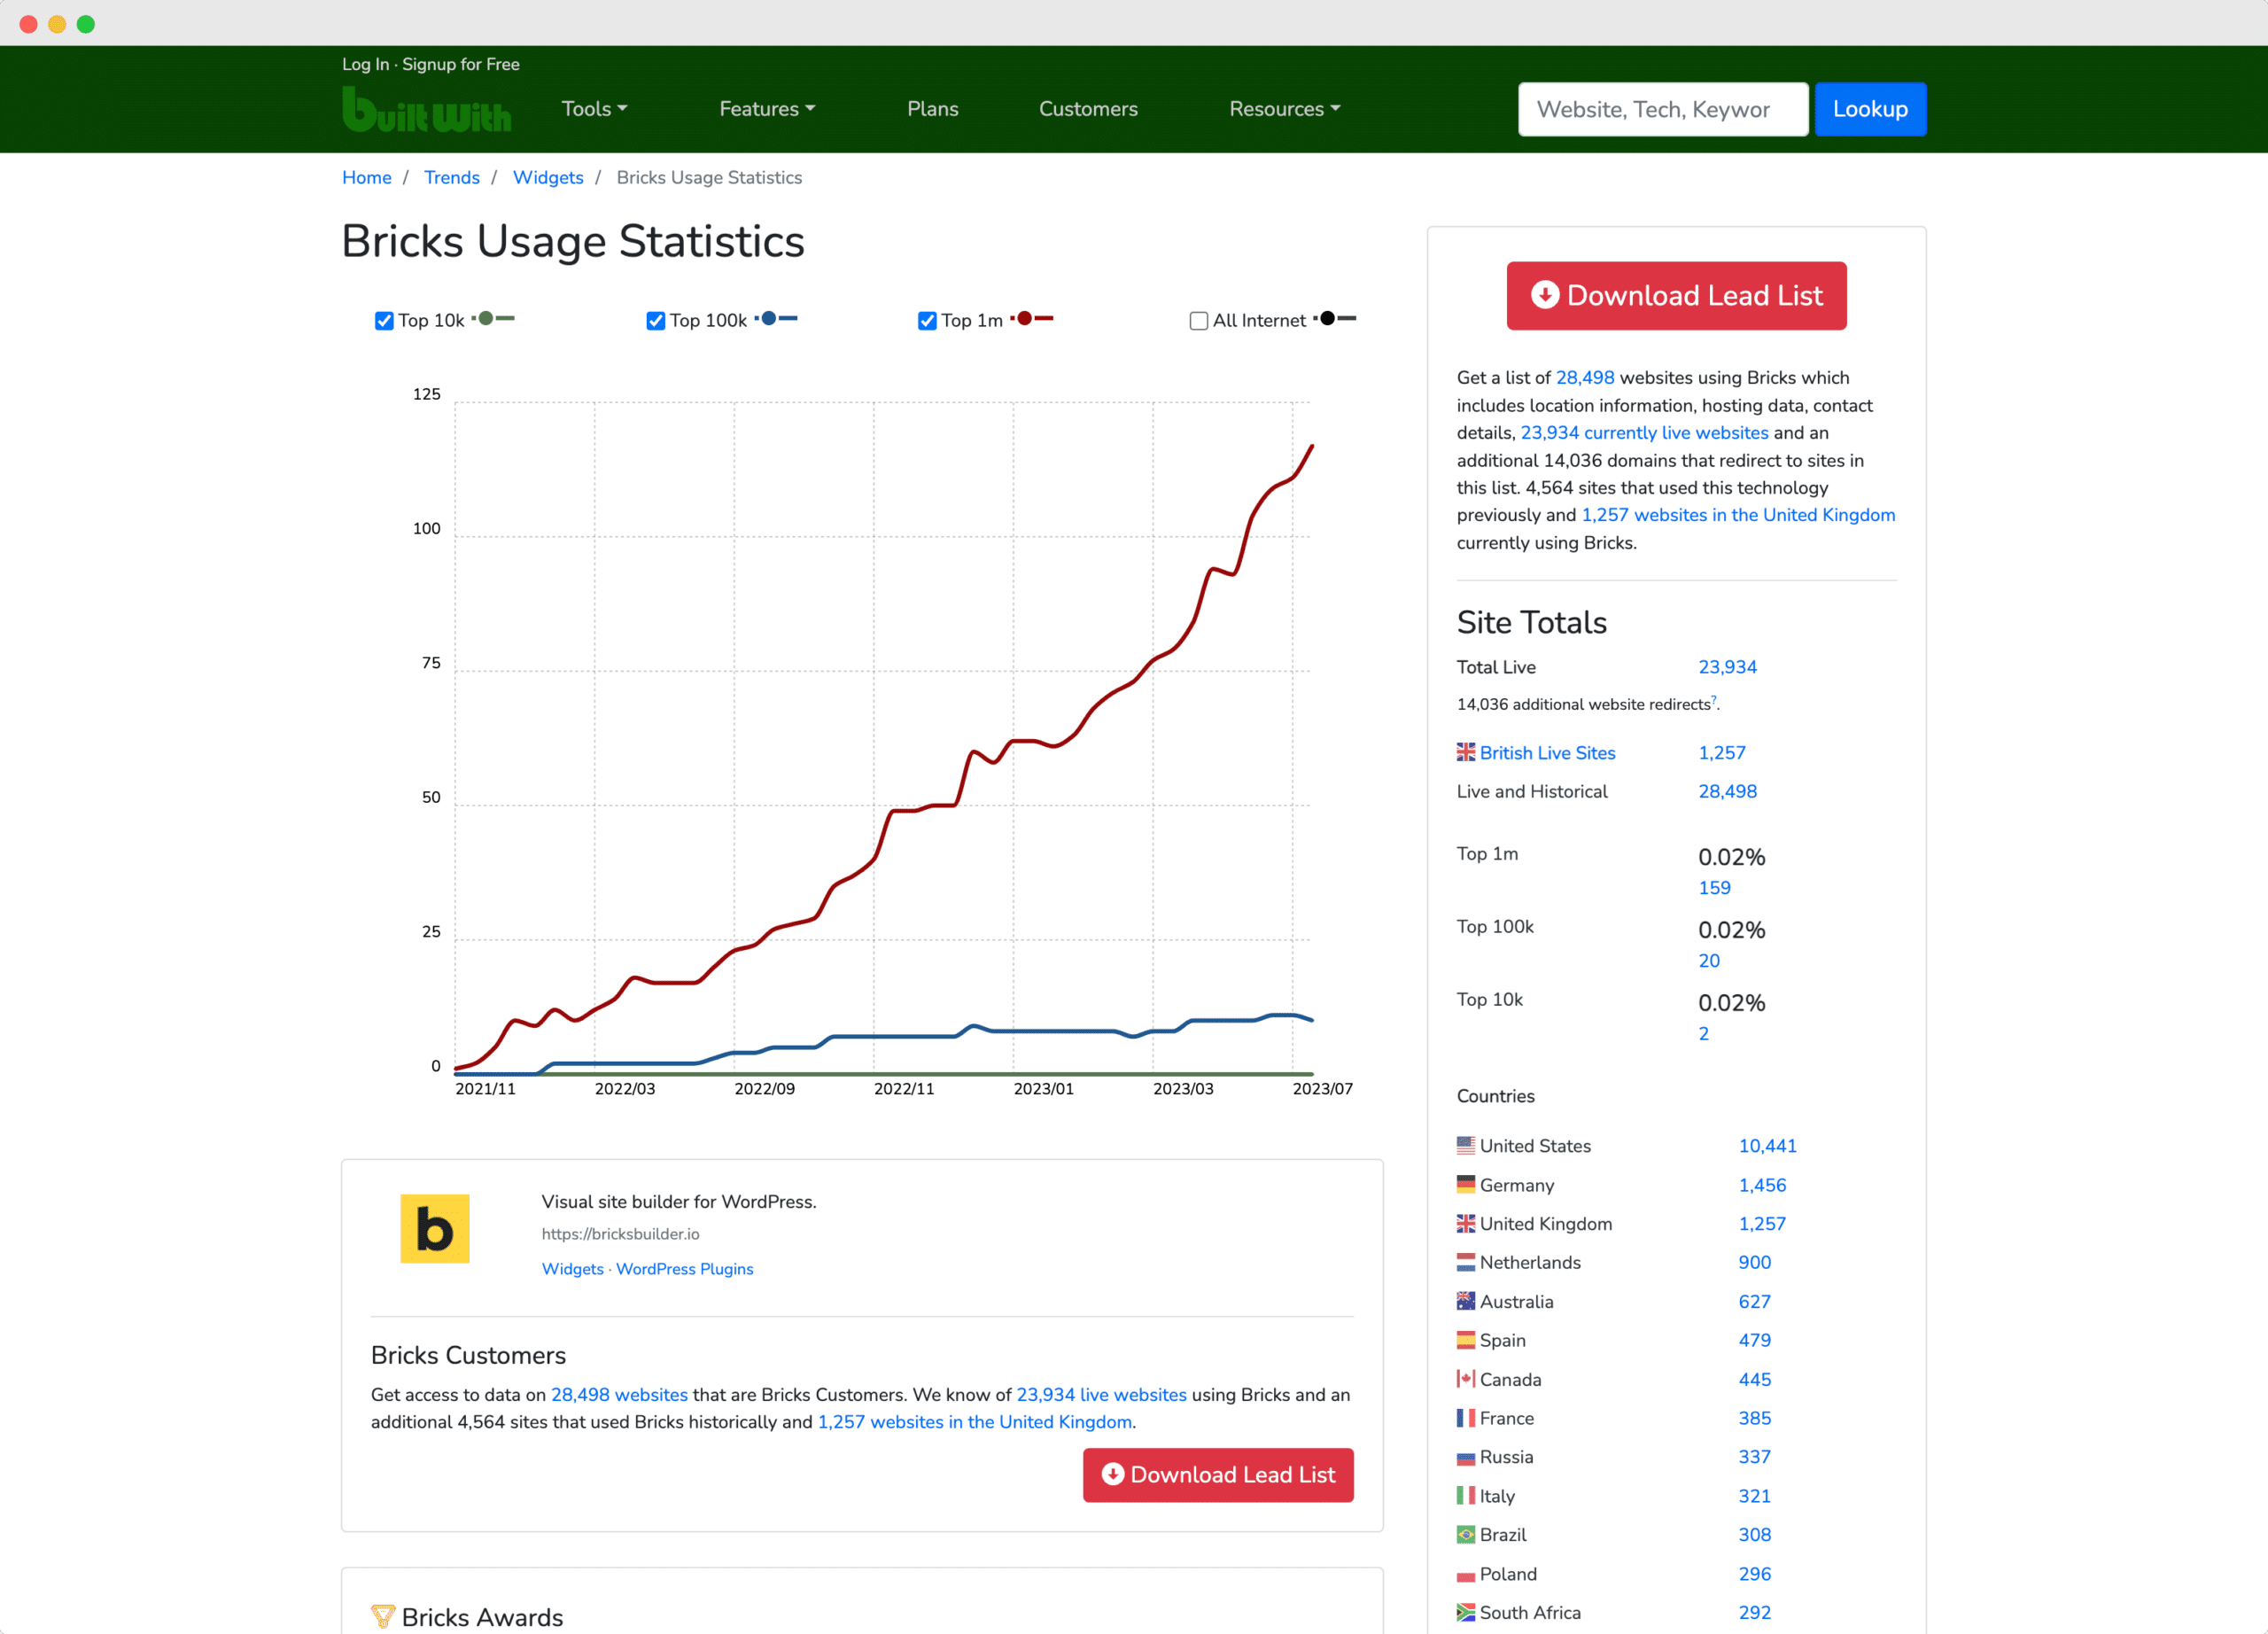Open the Australia 627 count
The image size is (2268, 1634).
coord(1754,1301)
